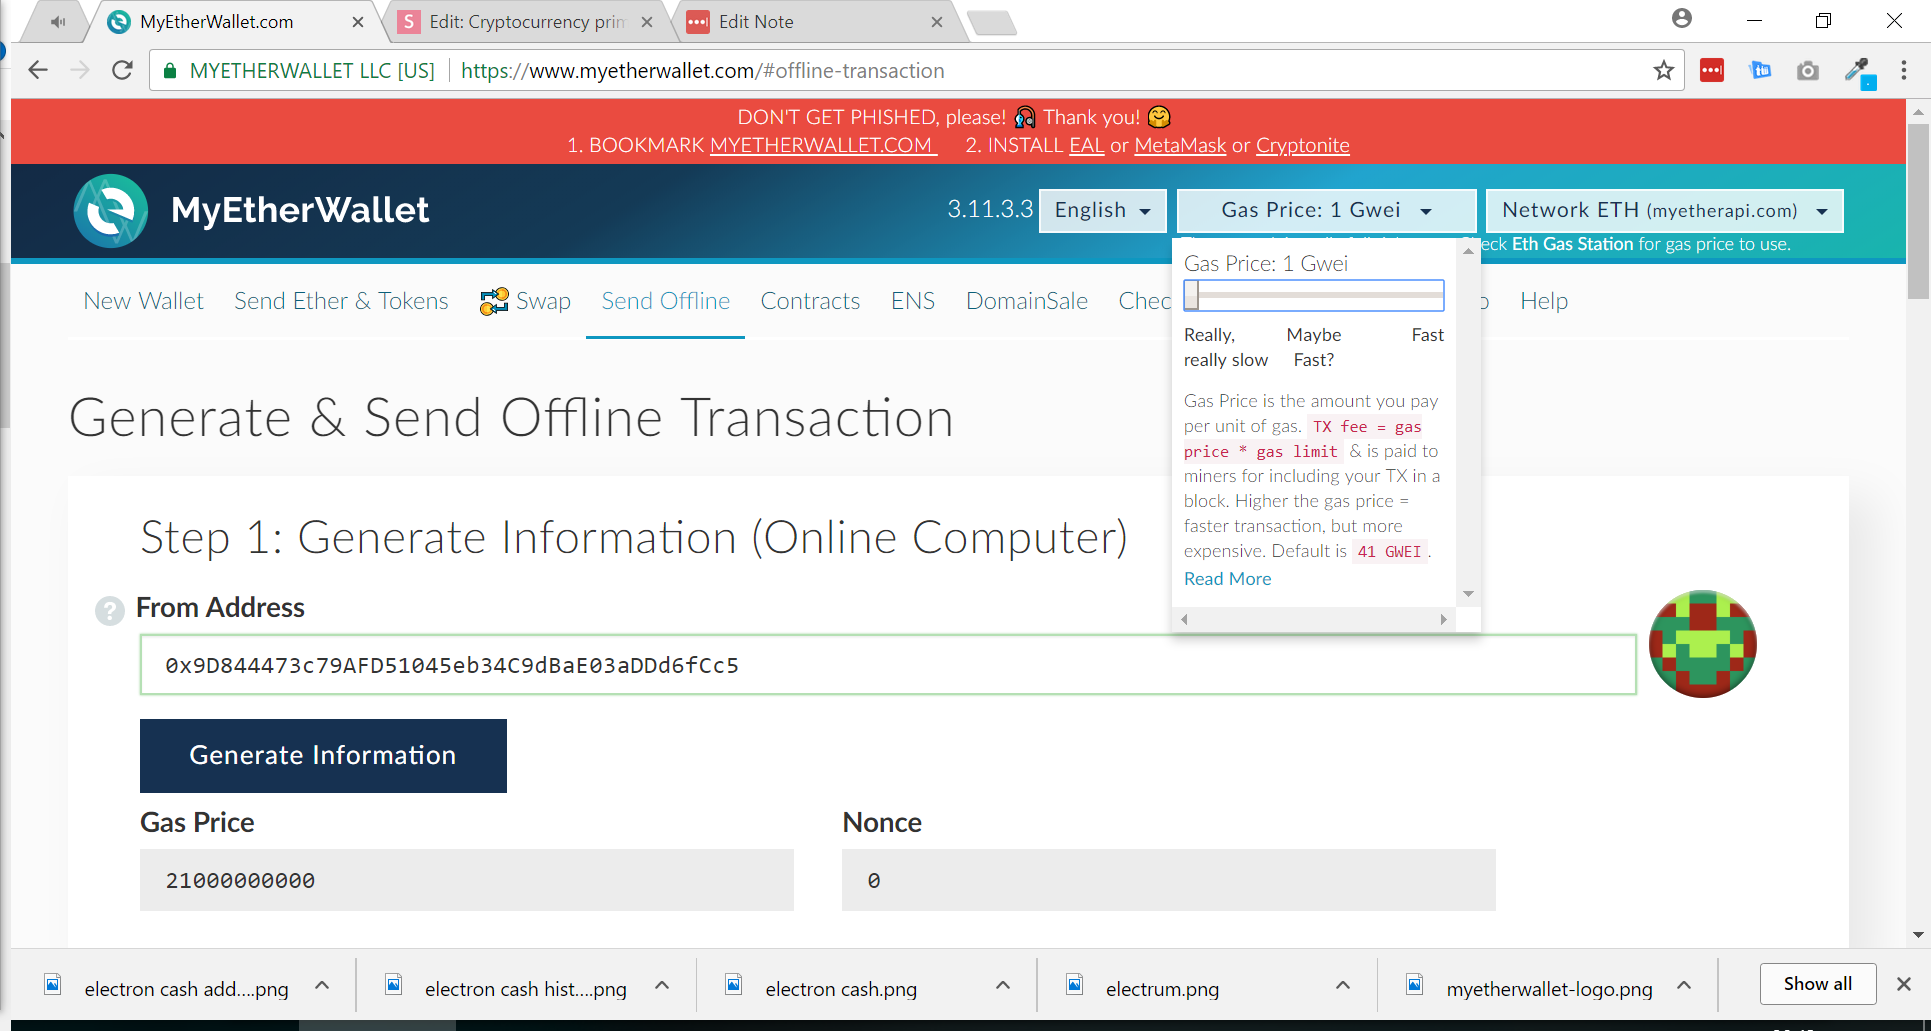Open the red password manager extension icon
1931x1031 pixels.
pyautogui.click(x=1712, y=70)
